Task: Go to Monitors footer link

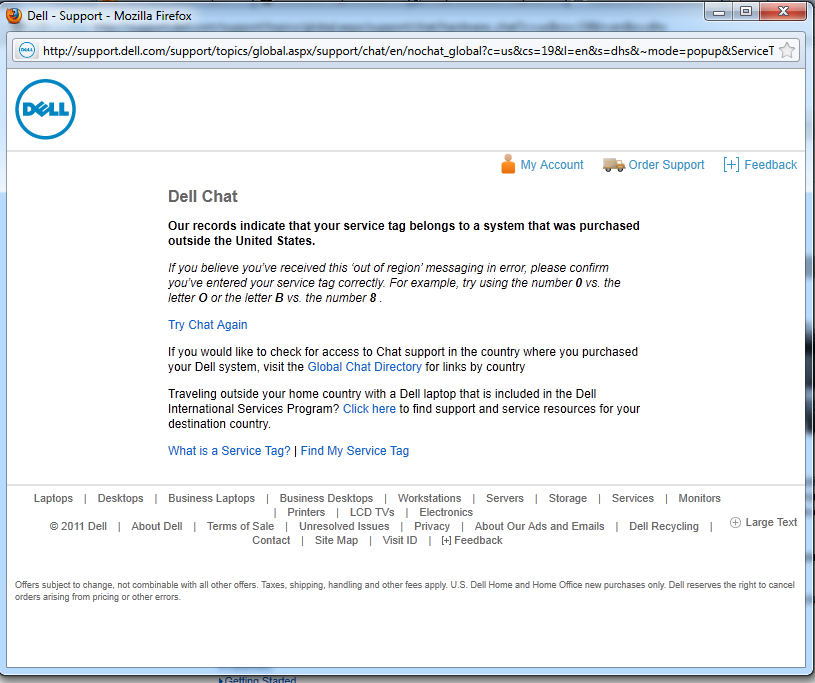Action: click(x=699, y=498)
